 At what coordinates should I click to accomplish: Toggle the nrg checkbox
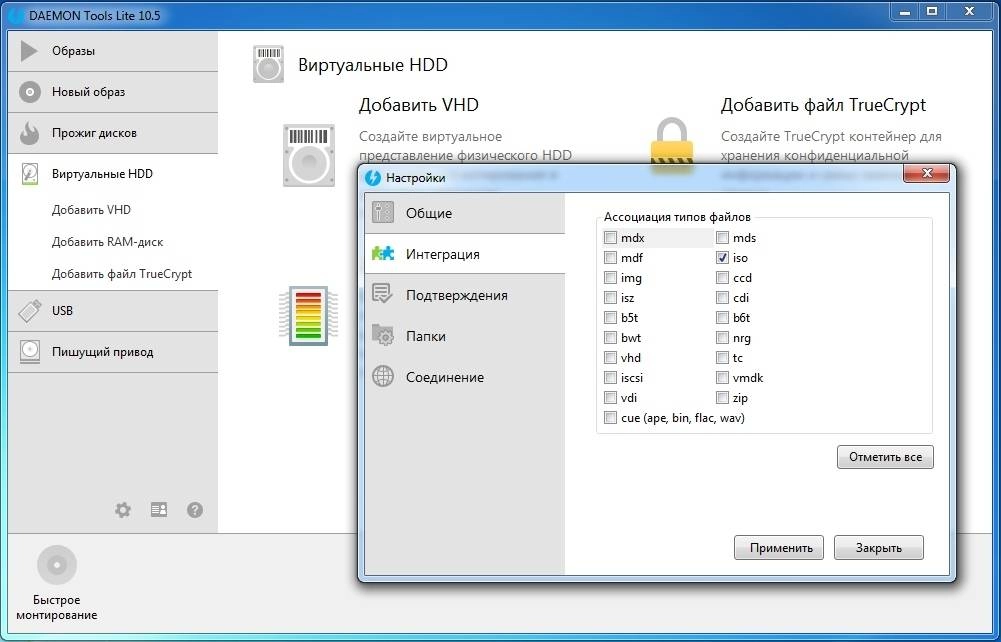point(722,338)
